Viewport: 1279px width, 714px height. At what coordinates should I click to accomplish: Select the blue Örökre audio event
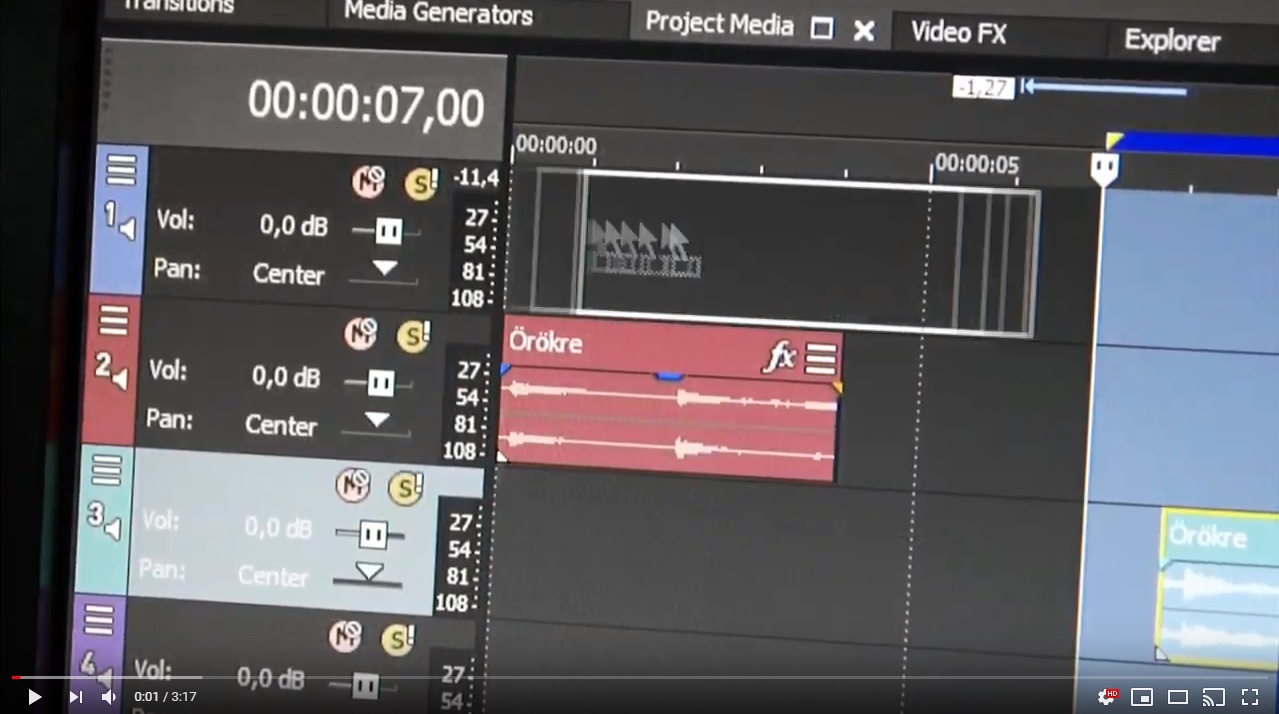[x=1218, y=587]
